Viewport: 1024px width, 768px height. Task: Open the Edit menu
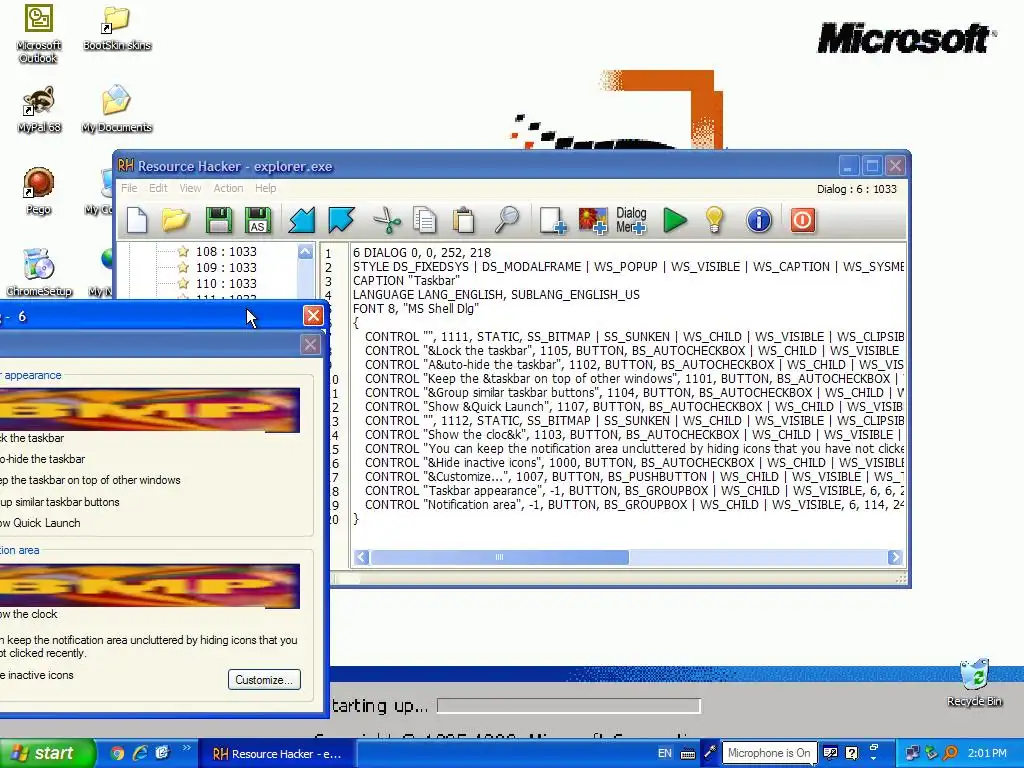[158, 188]
